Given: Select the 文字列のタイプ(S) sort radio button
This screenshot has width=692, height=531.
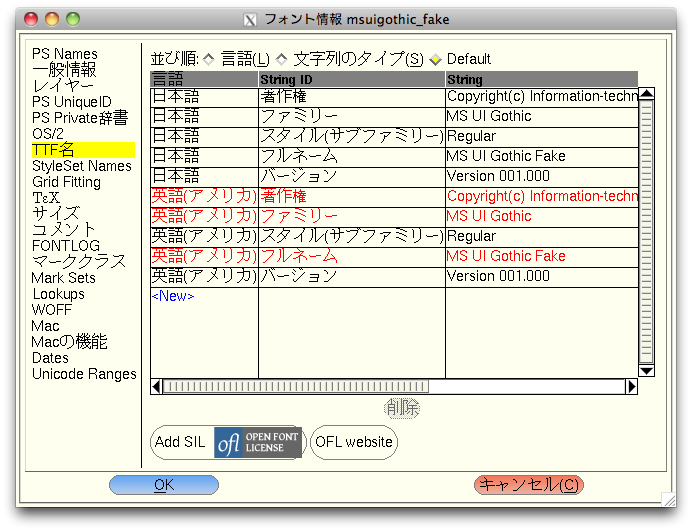Looking at the screenshot, I should [281, 59].
